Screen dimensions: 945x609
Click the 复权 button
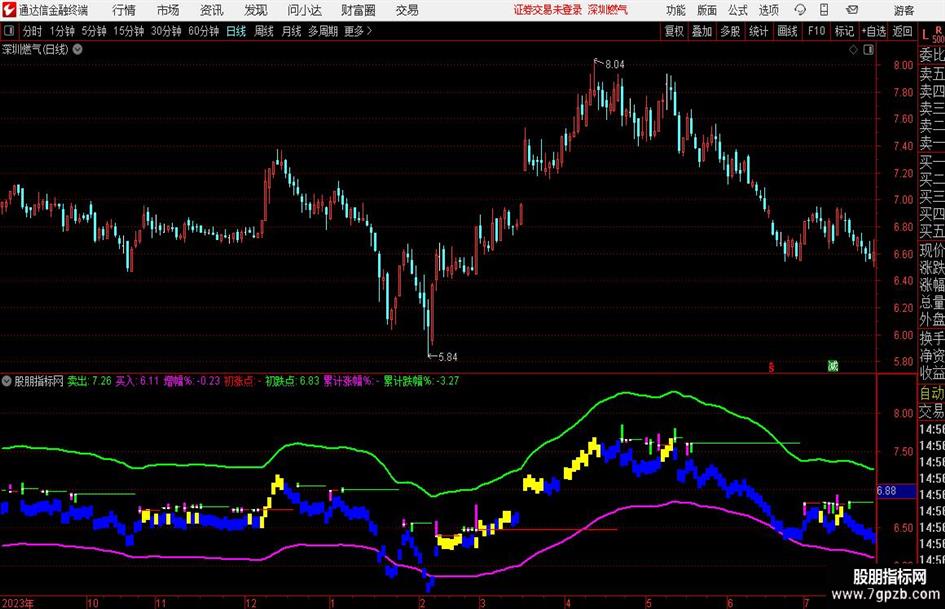[x=674, y=31]
